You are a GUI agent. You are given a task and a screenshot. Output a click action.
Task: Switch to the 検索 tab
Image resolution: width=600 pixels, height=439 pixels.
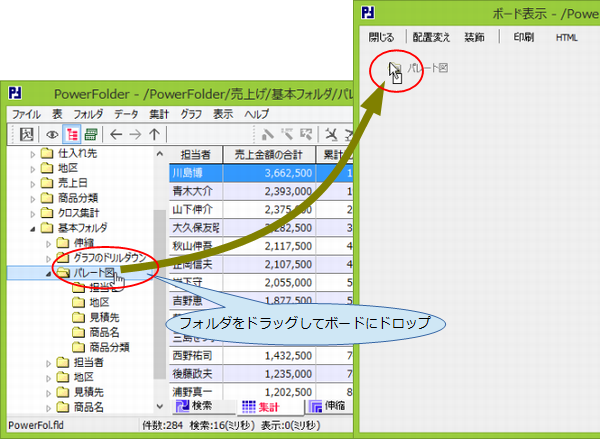199,407
